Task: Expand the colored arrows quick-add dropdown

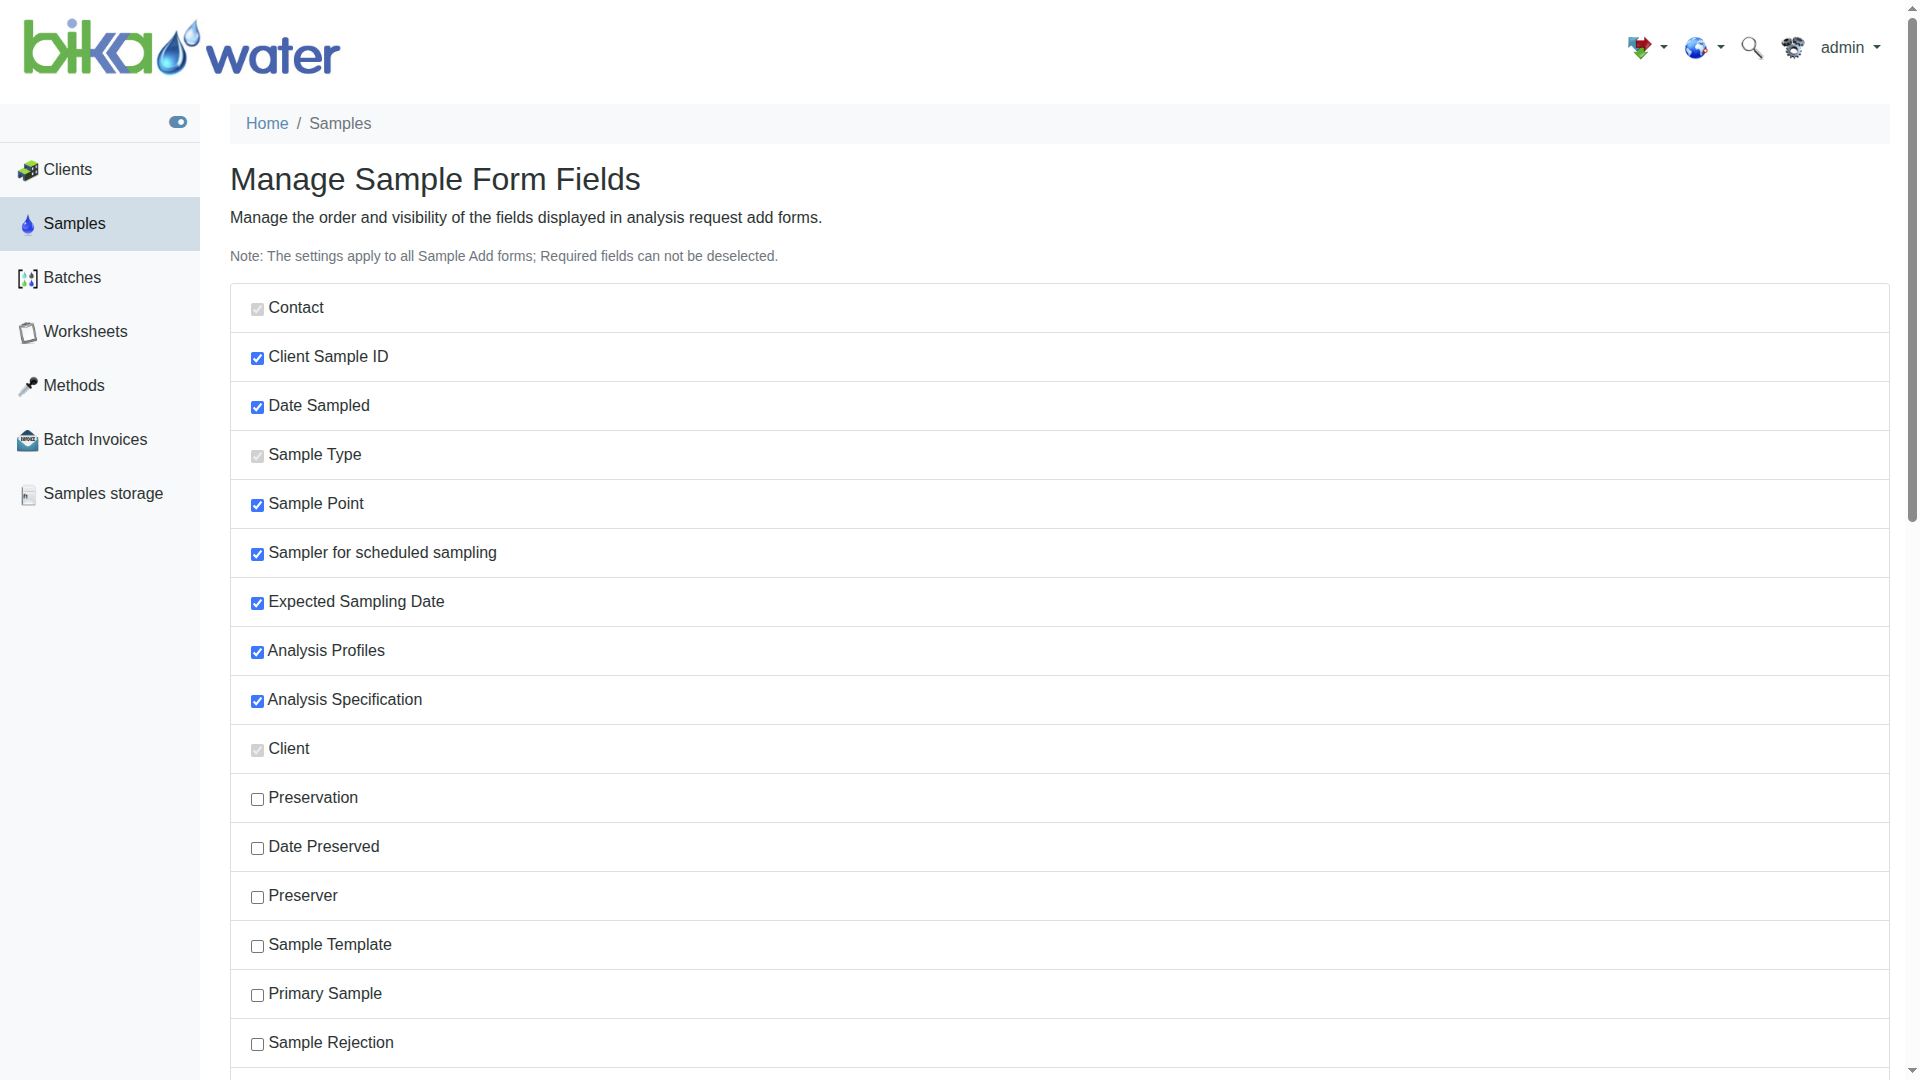Action: coord(1647,48)
